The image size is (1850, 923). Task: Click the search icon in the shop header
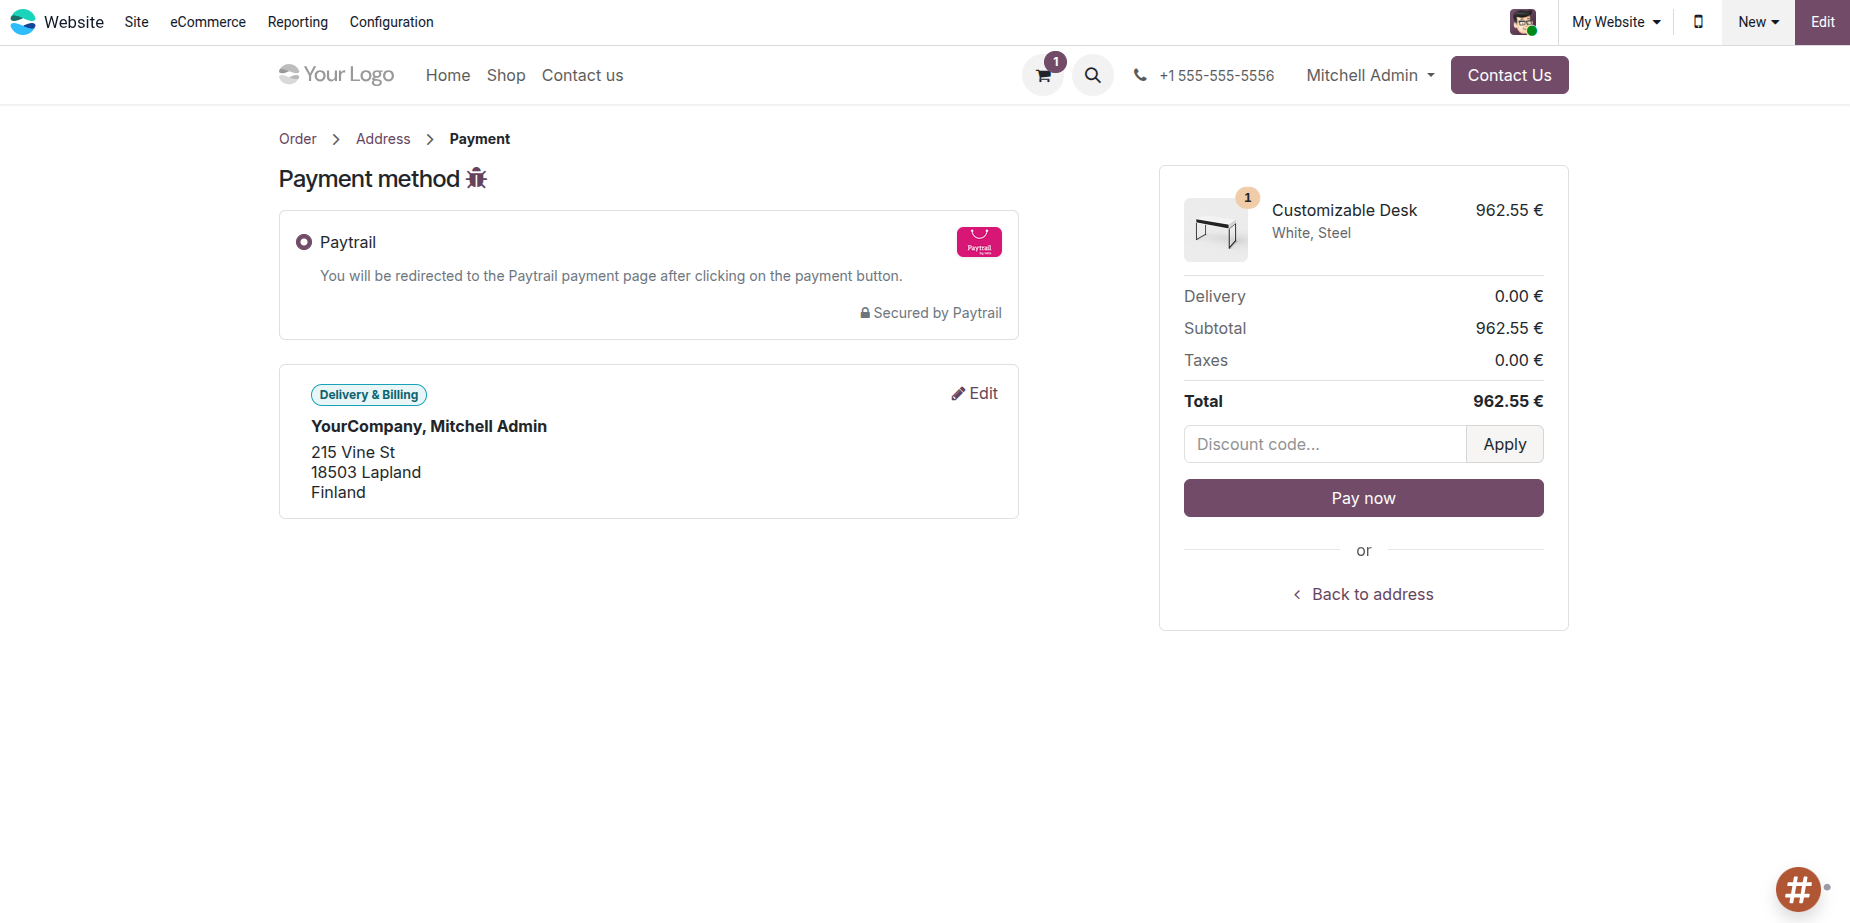[1092, 75]
